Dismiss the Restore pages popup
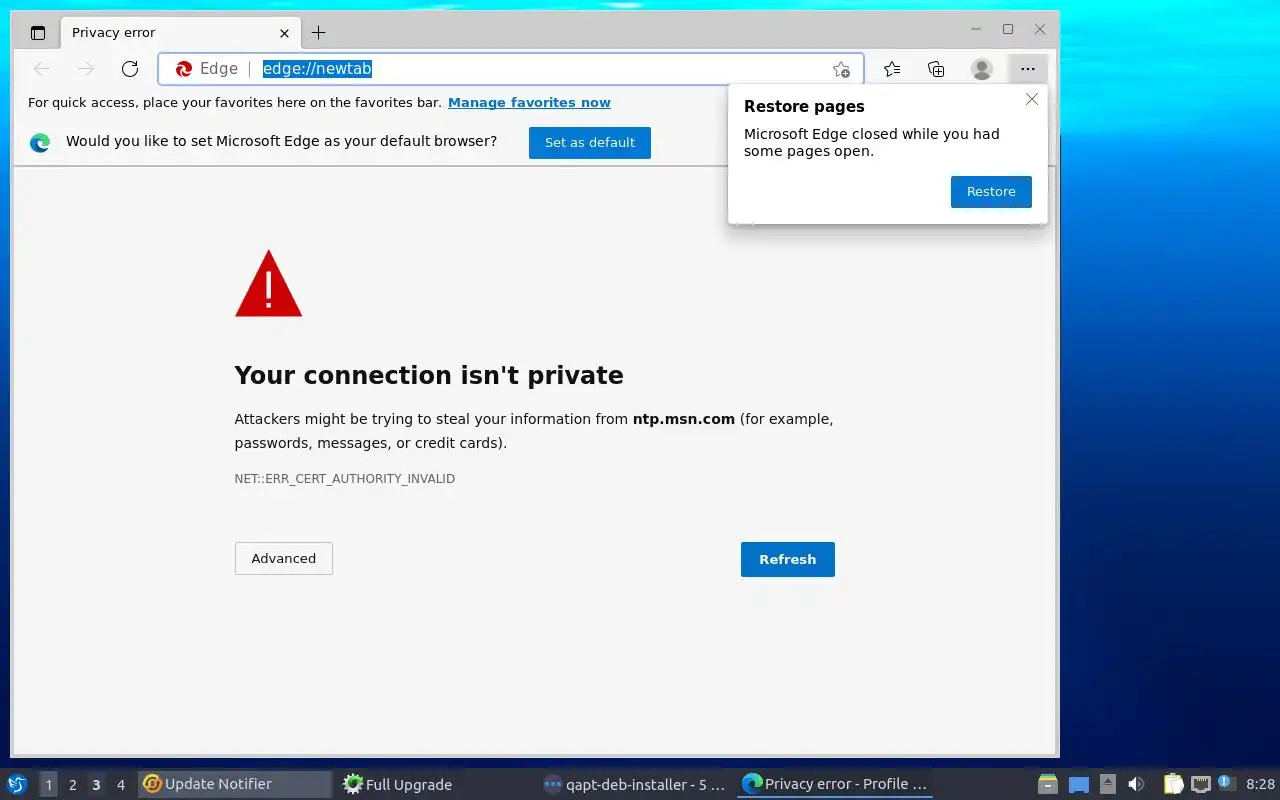Viewport: 1280px width, 800px height. 1032,99
